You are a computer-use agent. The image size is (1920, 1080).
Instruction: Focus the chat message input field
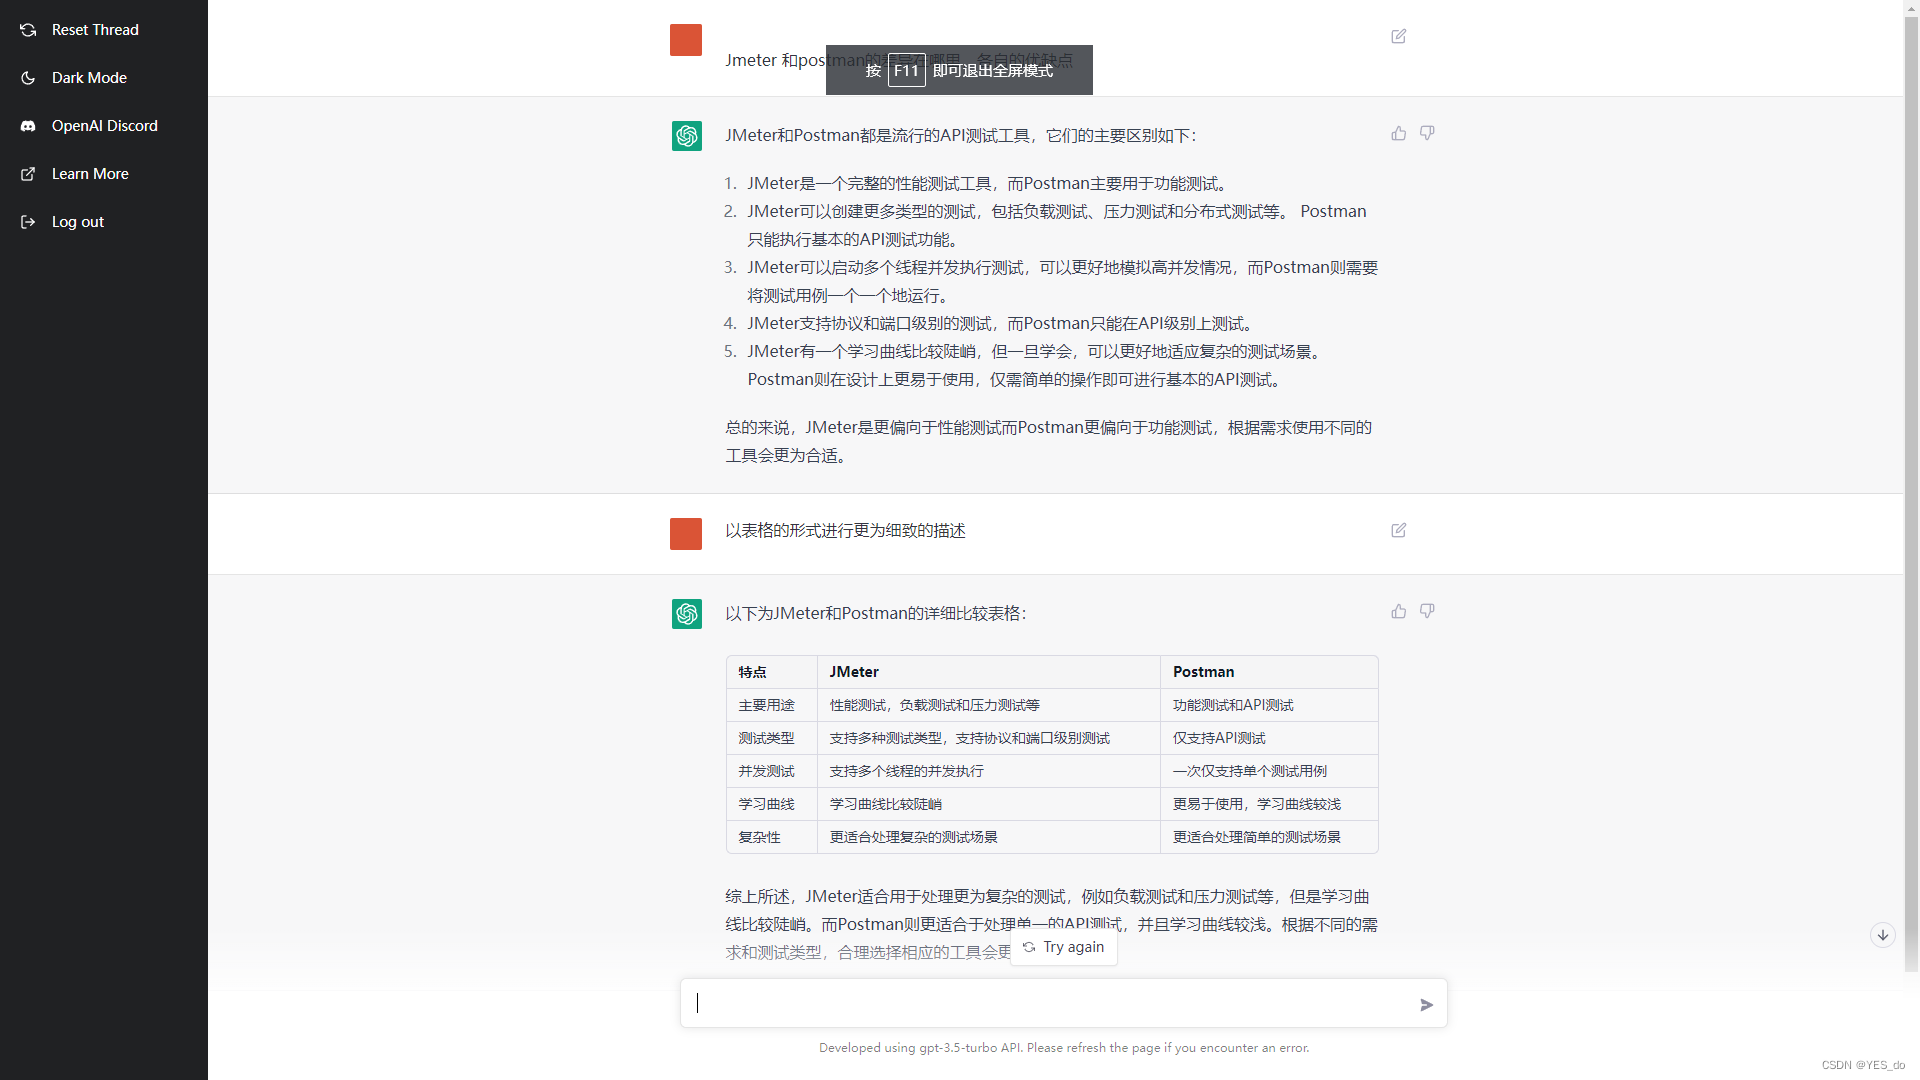[x=1050, y=1003]
